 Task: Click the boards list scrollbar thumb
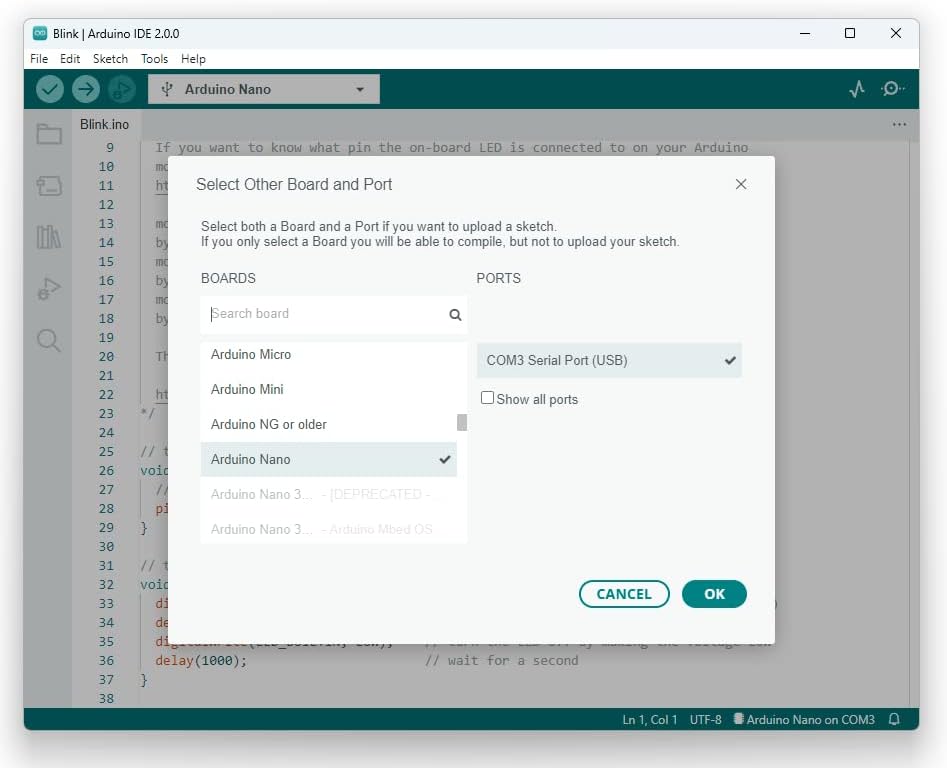(462, 423)
